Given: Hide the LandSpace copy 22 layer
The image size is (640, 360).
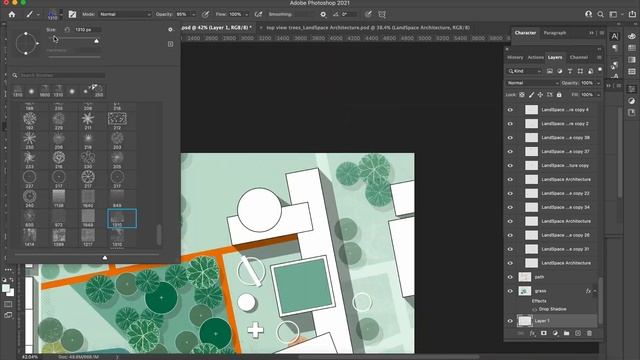Looking at the screenshot, I should coord(510,193).
